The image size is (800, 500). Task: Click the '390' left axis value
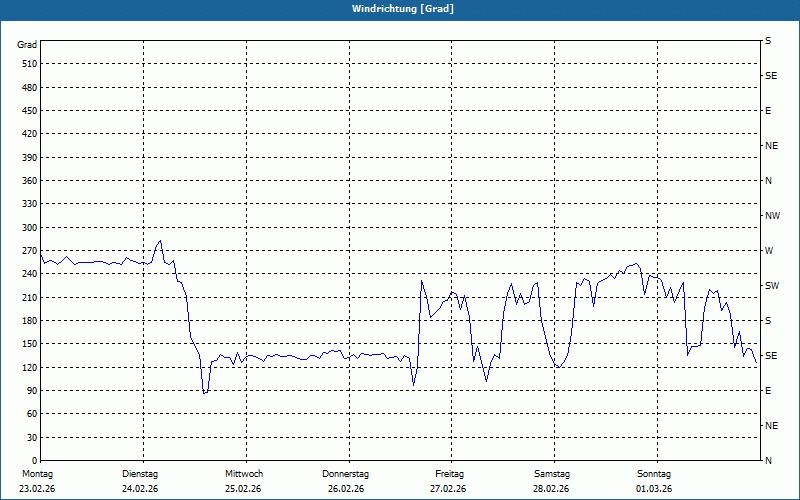pos(30,158)
